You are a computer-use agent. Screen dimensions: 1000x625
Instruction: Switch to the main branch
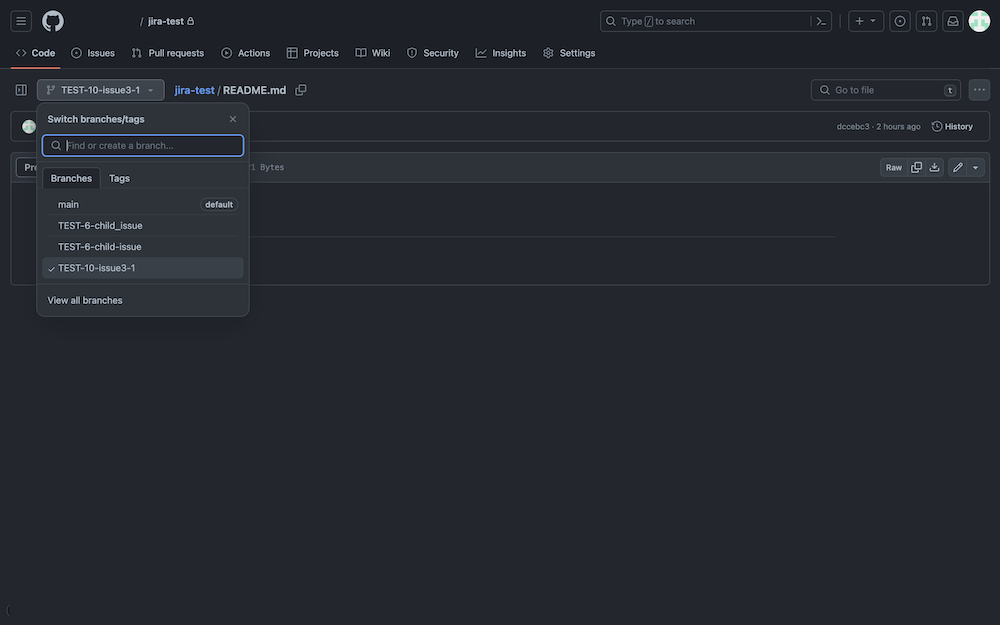pos(143,205)
